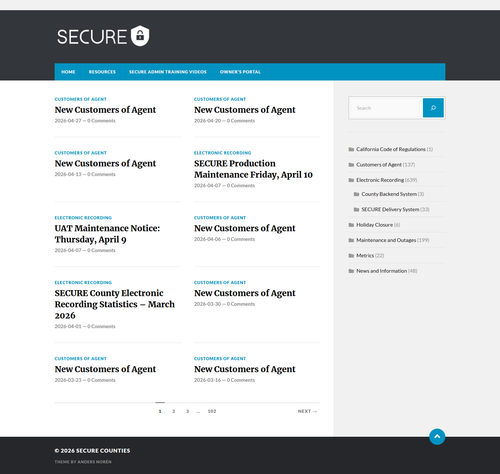The height and width of the screenshot is (474, 500).
Task: Click Electronic Recording tag above Recording Statistics post
Action: point(83,283)
